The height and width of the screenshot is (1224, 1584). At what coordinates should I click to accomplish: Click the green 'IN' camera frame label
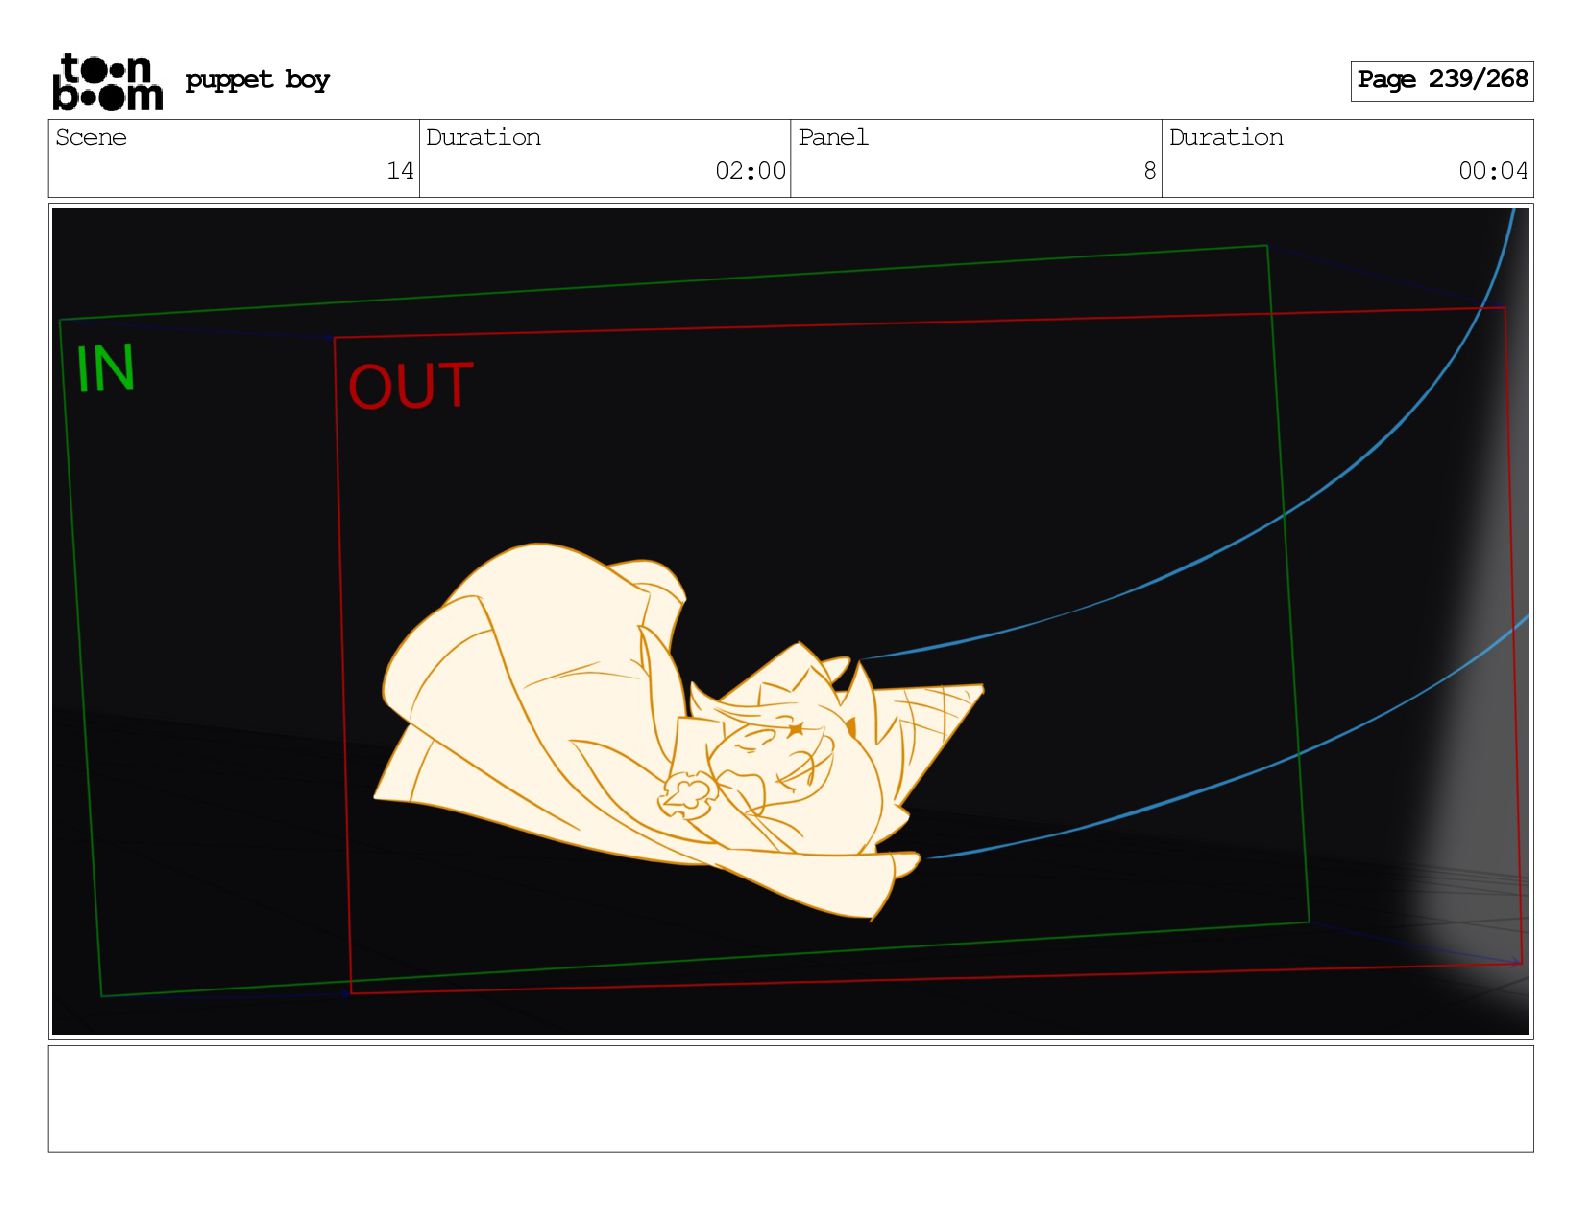tap(106, 369)
